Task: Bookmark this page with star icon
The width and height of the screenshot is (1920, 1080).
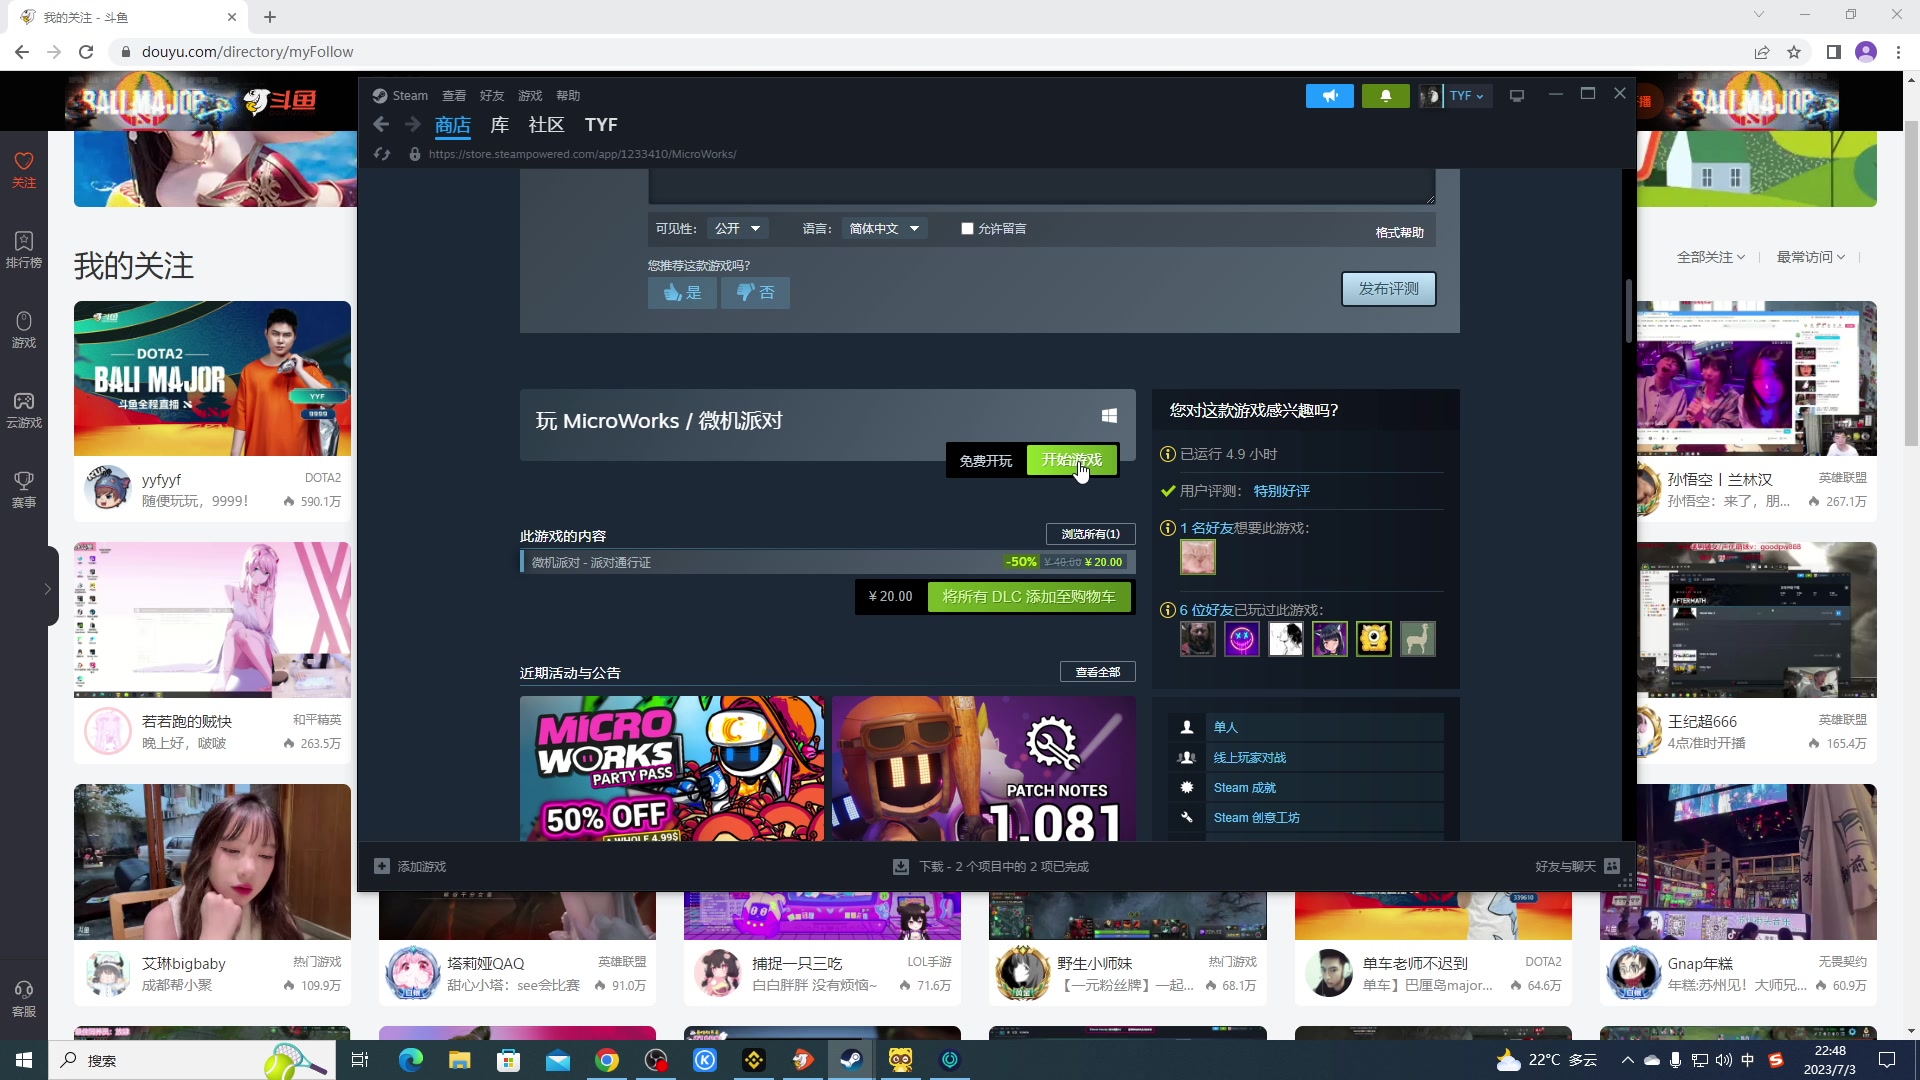Action: pyautogui.click(x=1794, y=52)
